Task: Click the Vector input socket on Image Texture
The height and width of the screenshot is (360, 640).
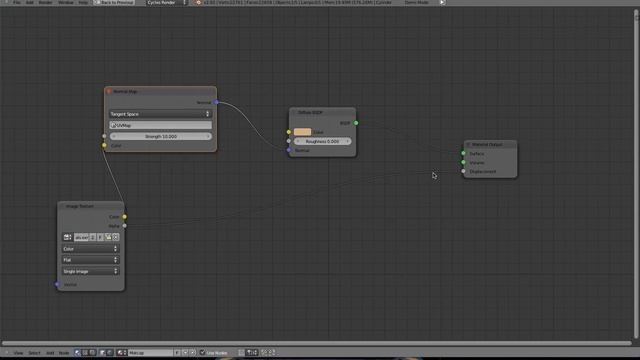Action: pos(57,284)
